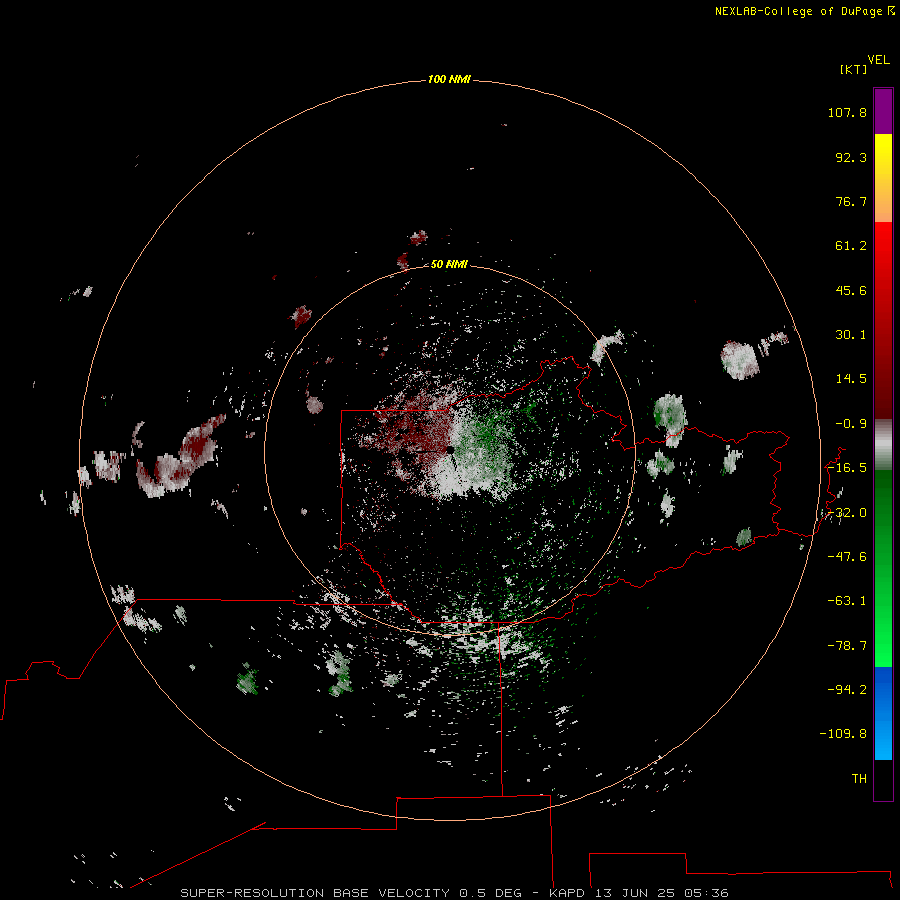900x900 pixels.
Task: Click the [KT] units label
Action: [x=853, y=69]
